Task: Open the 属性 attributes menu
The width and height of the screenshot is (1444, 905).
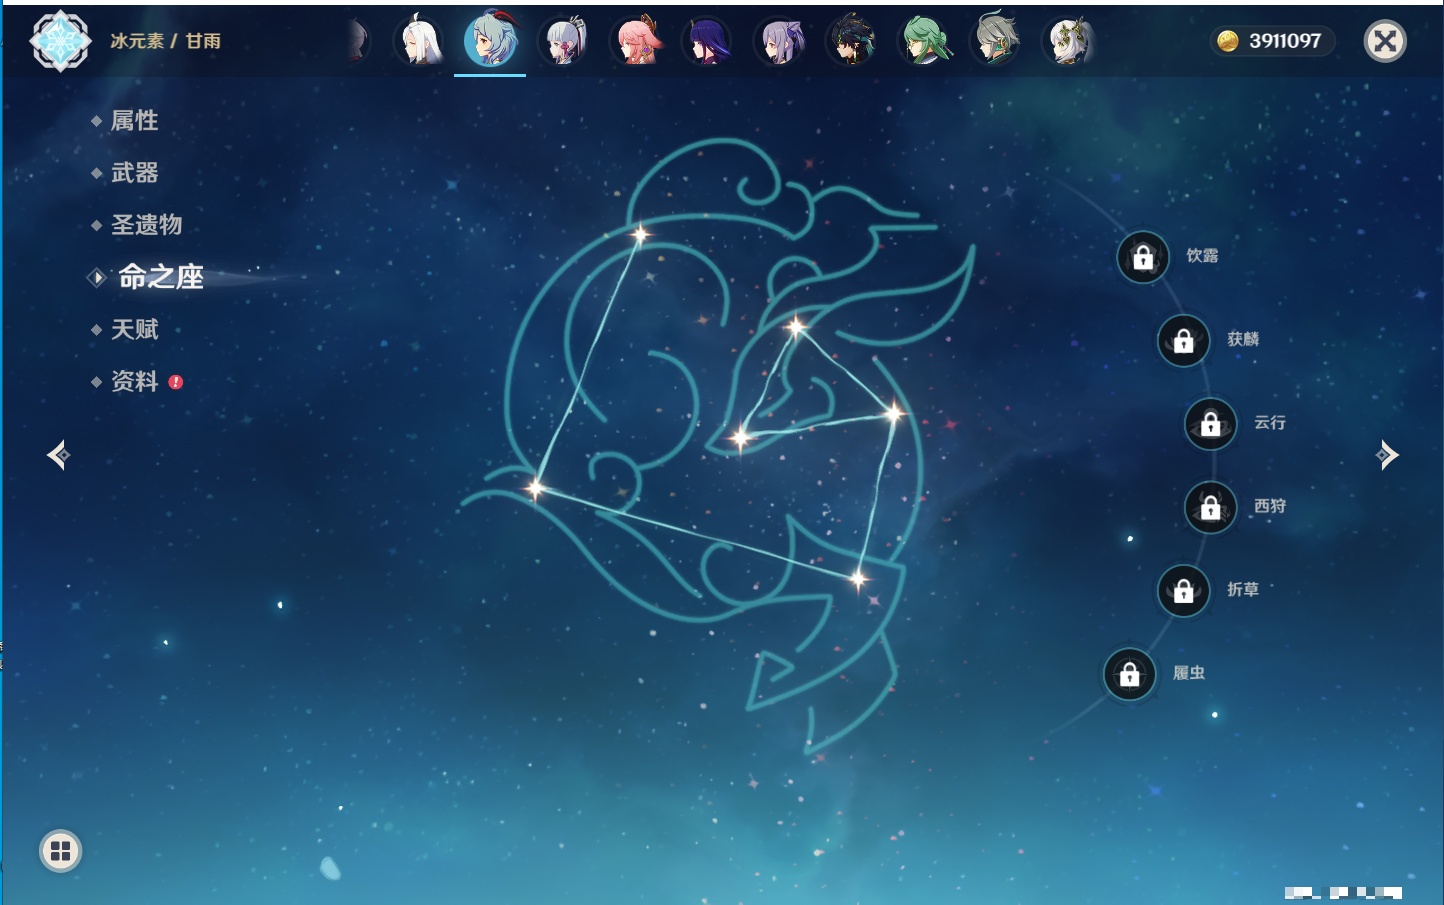Action: [134, 121]
